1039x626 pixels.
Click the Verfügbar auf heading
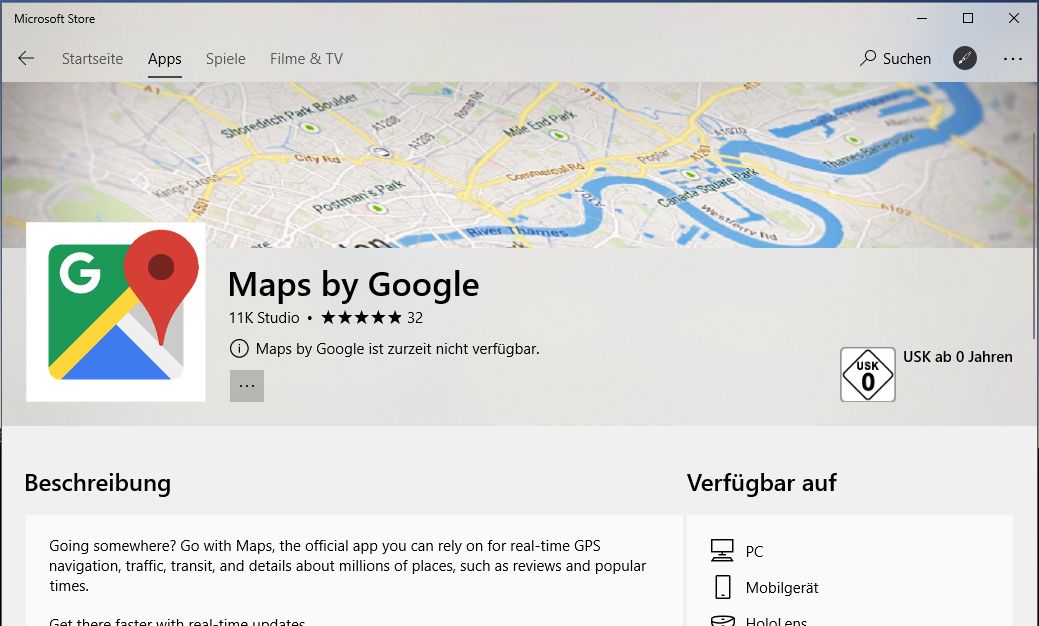point(761,483)
